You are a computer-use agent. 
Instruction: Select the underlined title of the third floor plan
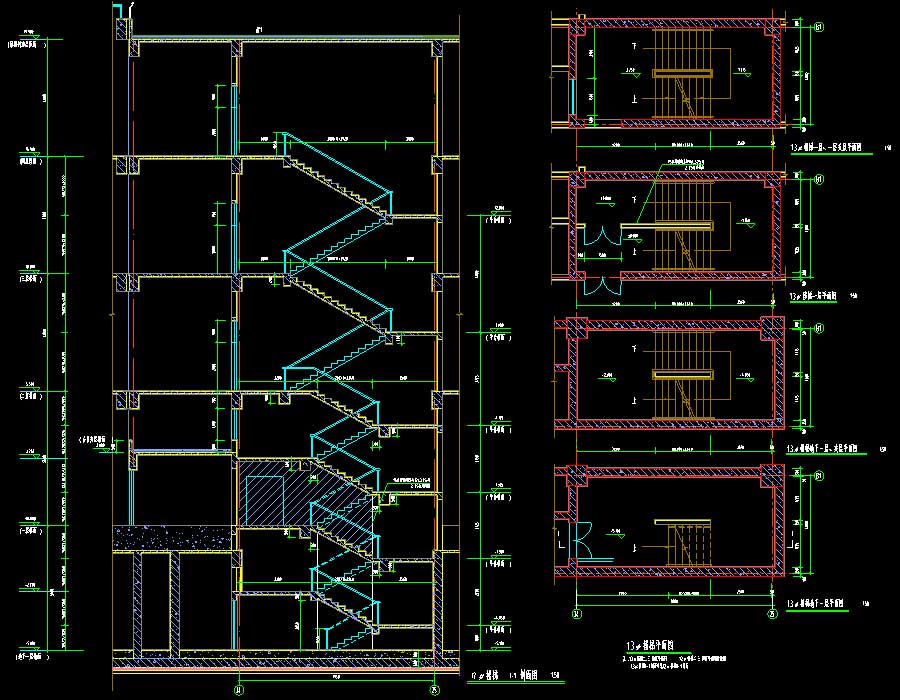click(823, 449)
